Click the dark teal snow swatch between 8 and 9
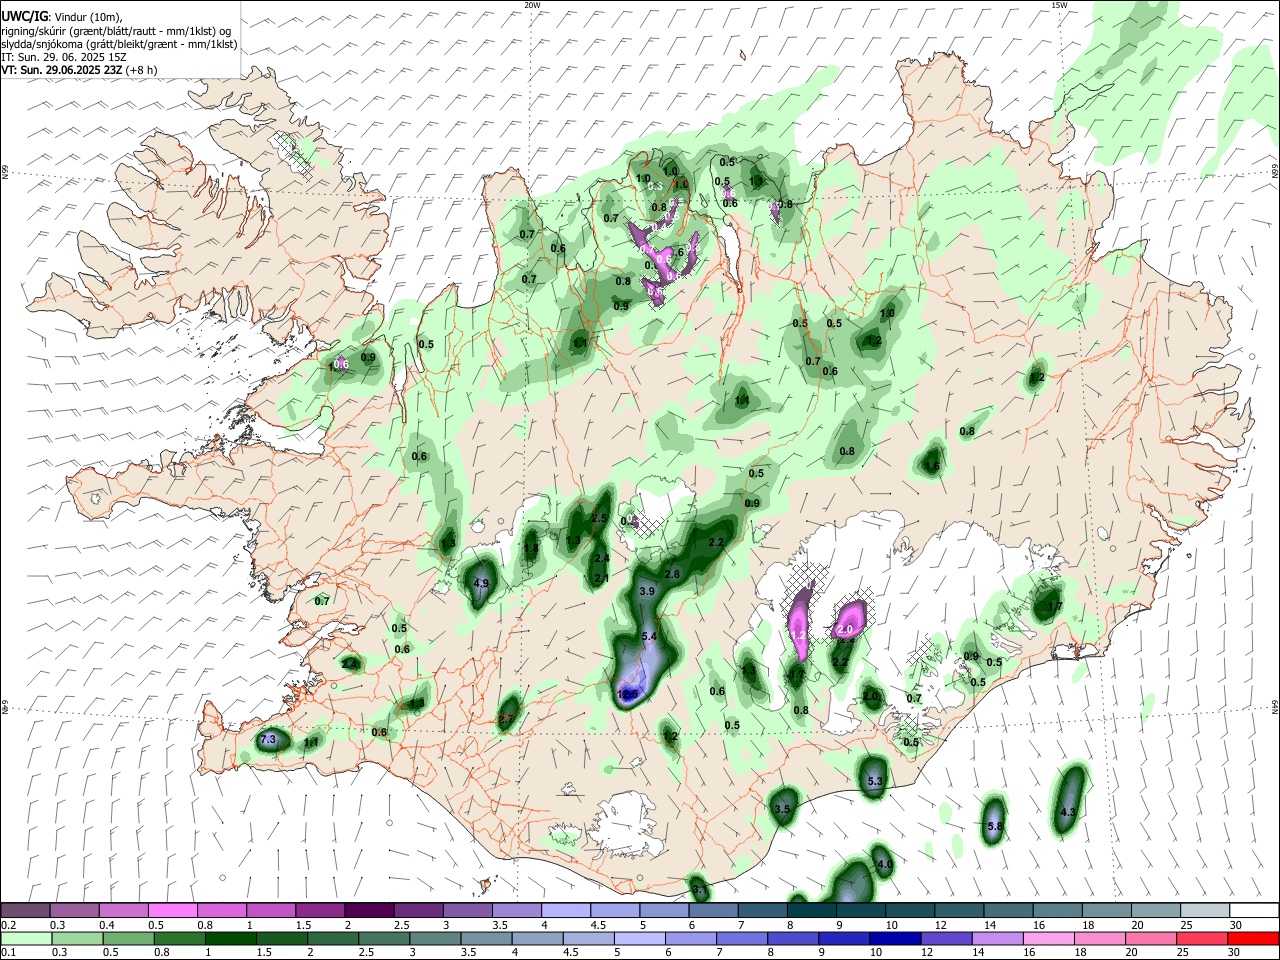Image resolution: width=1280 pixels, height=960 pixels. point(811,910)
